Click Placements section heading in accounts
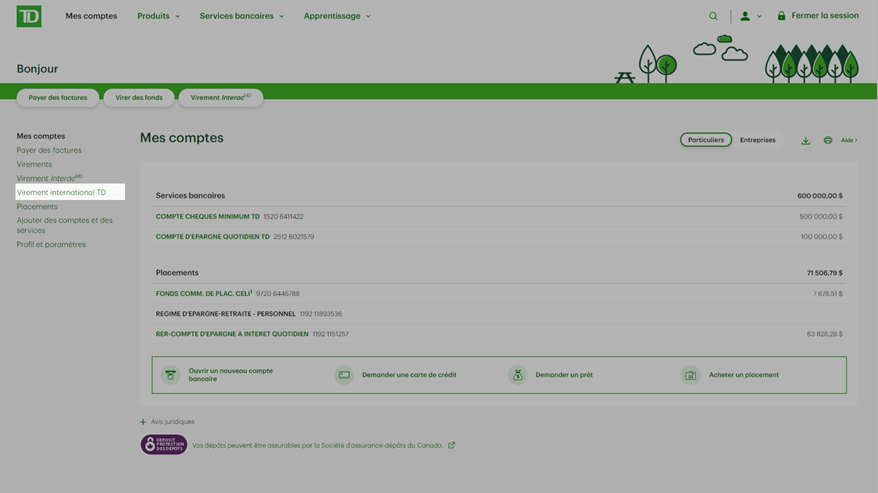Screen dimensions: 878x493 177,273
